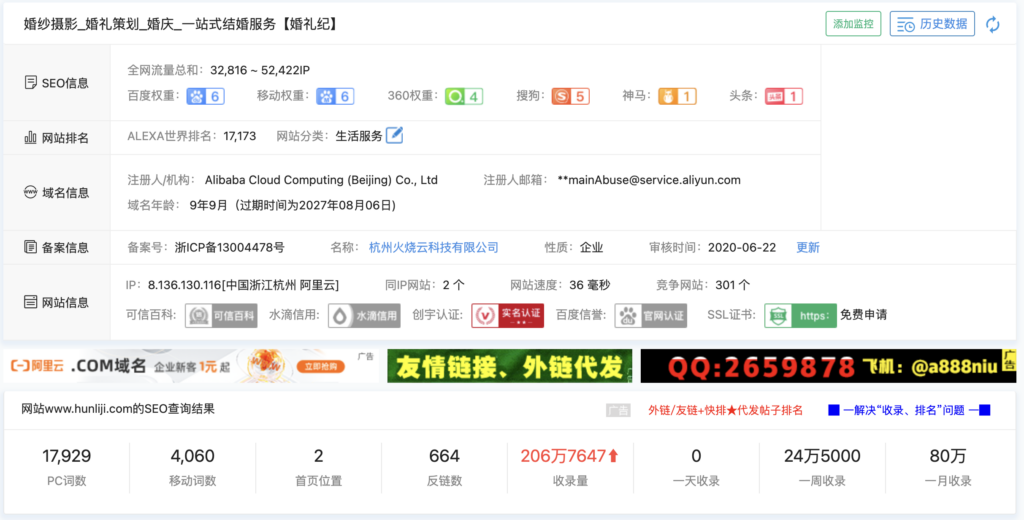This screenshot has width=1024, height=520.
Task: Click the 一月收录 value 80万
Action: coord(948,456)
